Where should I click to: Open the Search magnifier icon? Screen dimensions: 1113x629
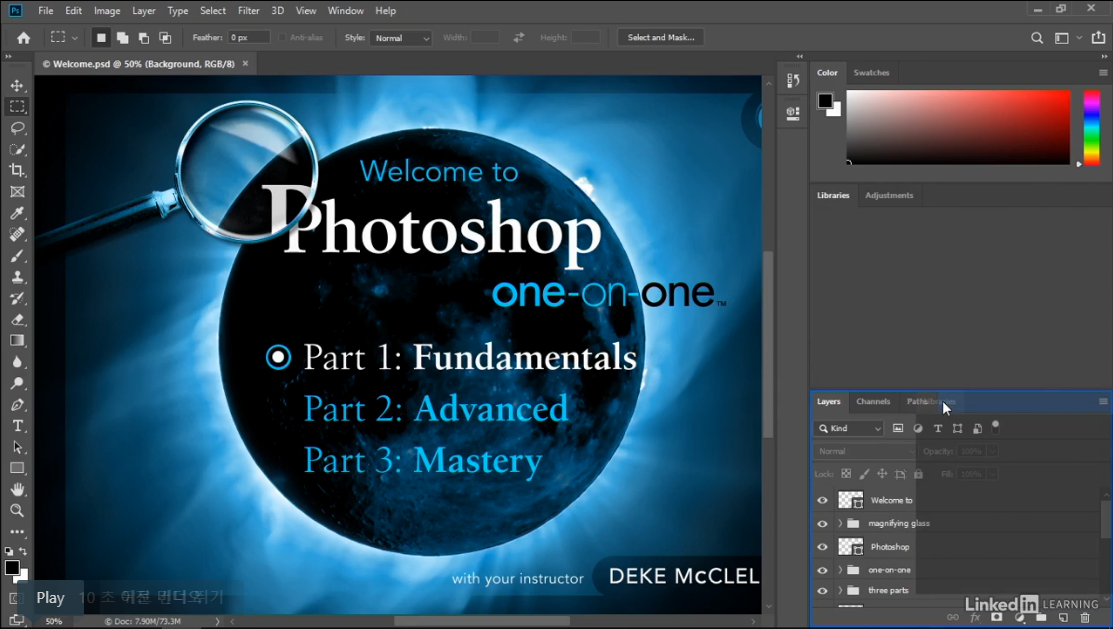pyautogui.click(x=1037, y=38)
